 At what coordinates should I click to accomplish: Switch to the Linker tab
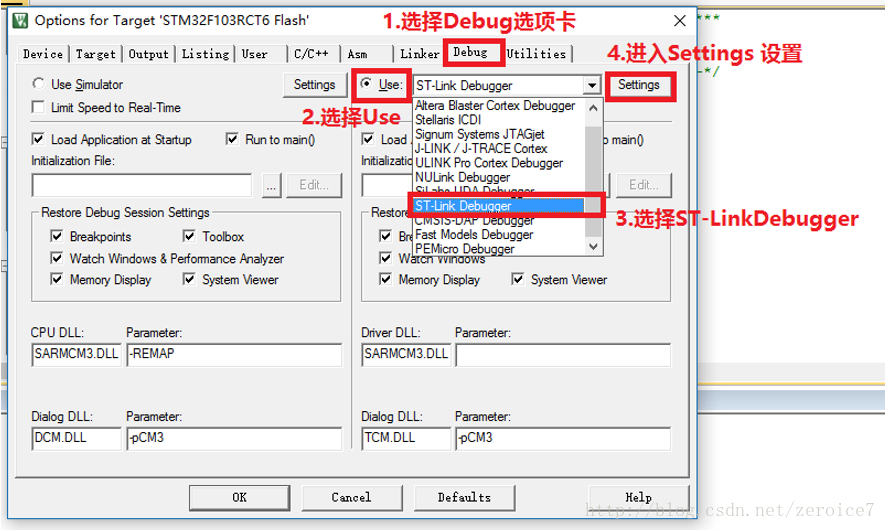point(419,54)
